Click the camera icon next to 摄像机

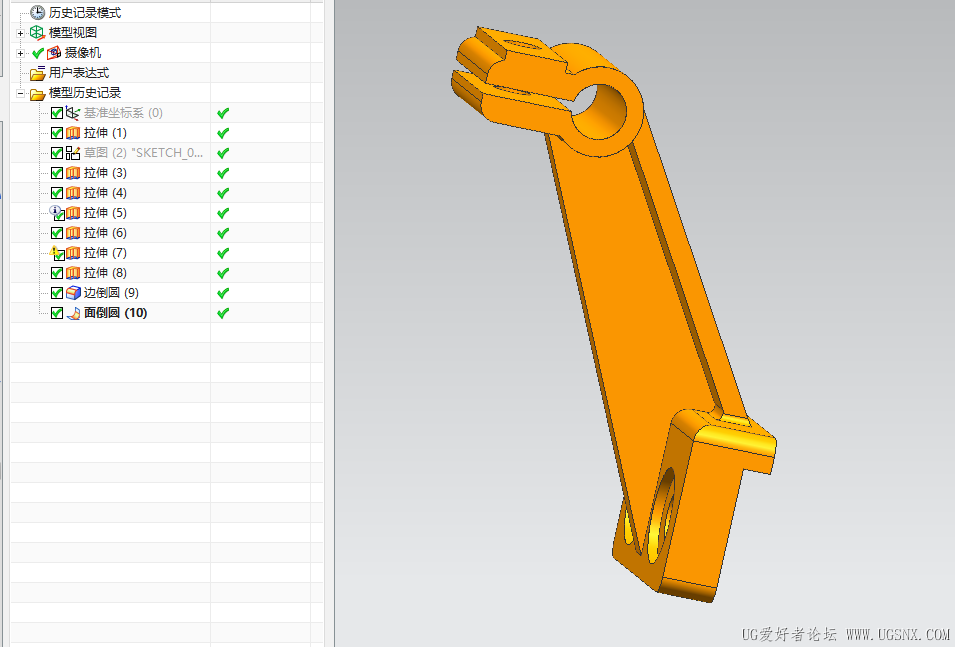(54, 53)
